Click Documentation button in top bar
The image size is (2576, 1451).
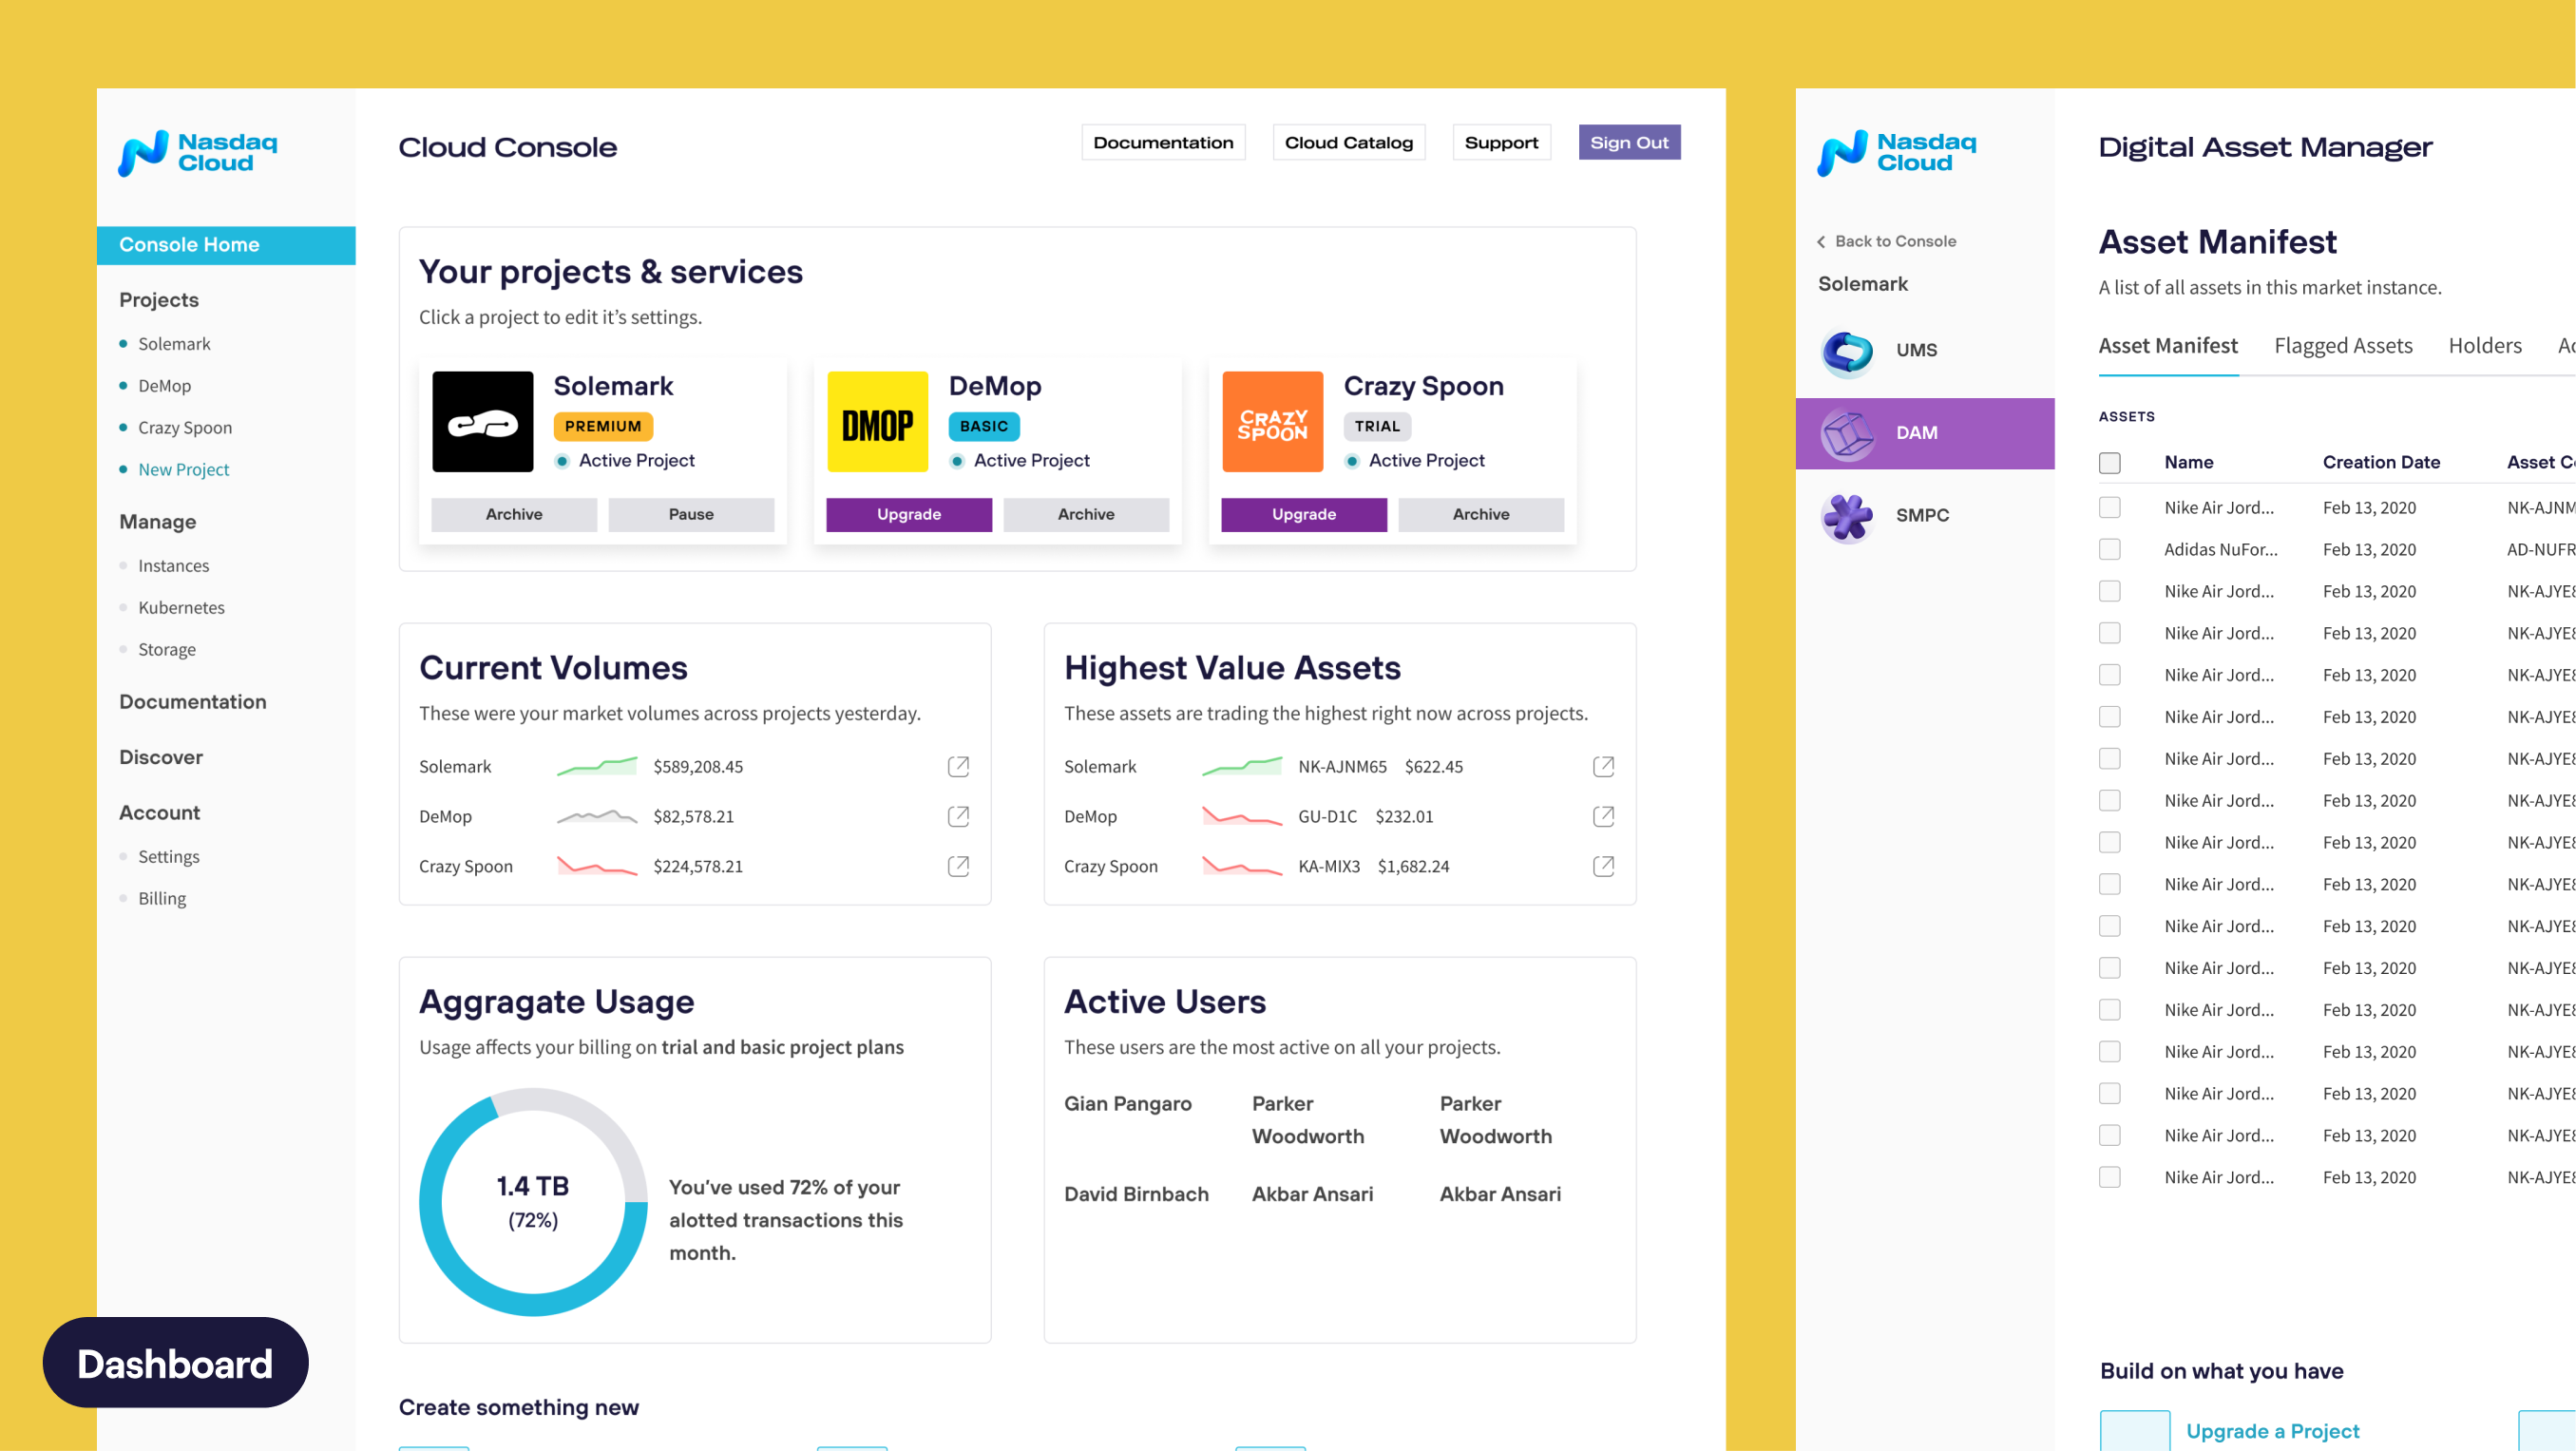[1163, 143]
